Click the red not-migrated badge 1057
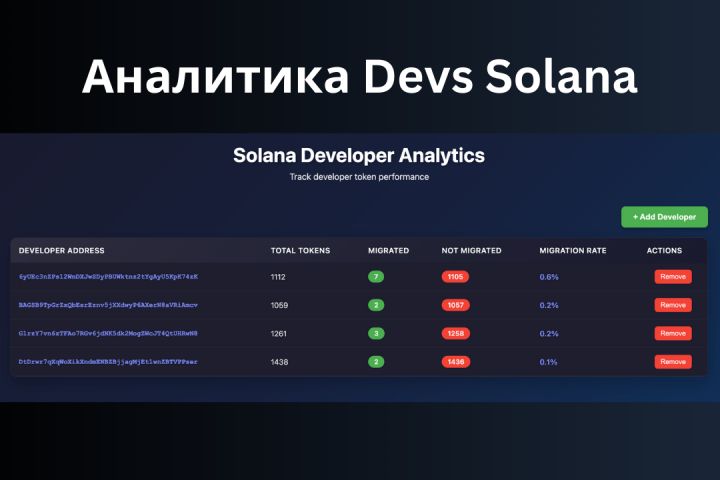 [x=456, y=305]
